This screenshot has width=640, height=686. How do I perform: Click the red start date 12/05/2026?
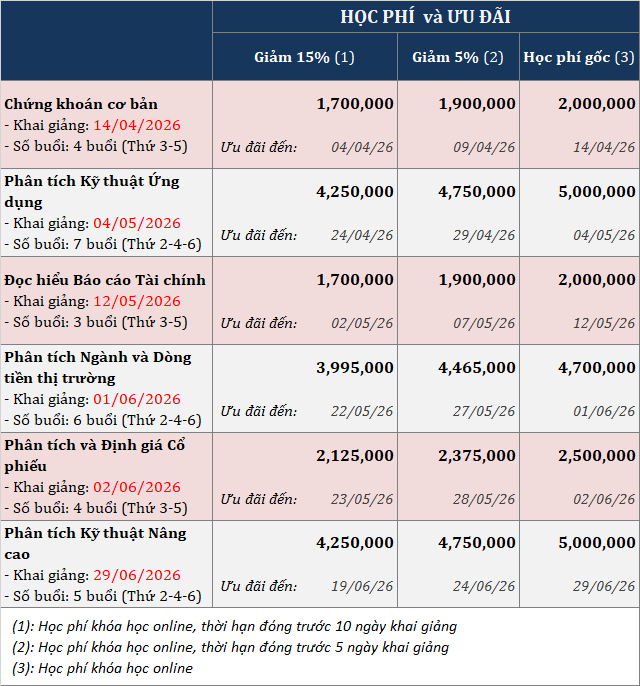137,301
